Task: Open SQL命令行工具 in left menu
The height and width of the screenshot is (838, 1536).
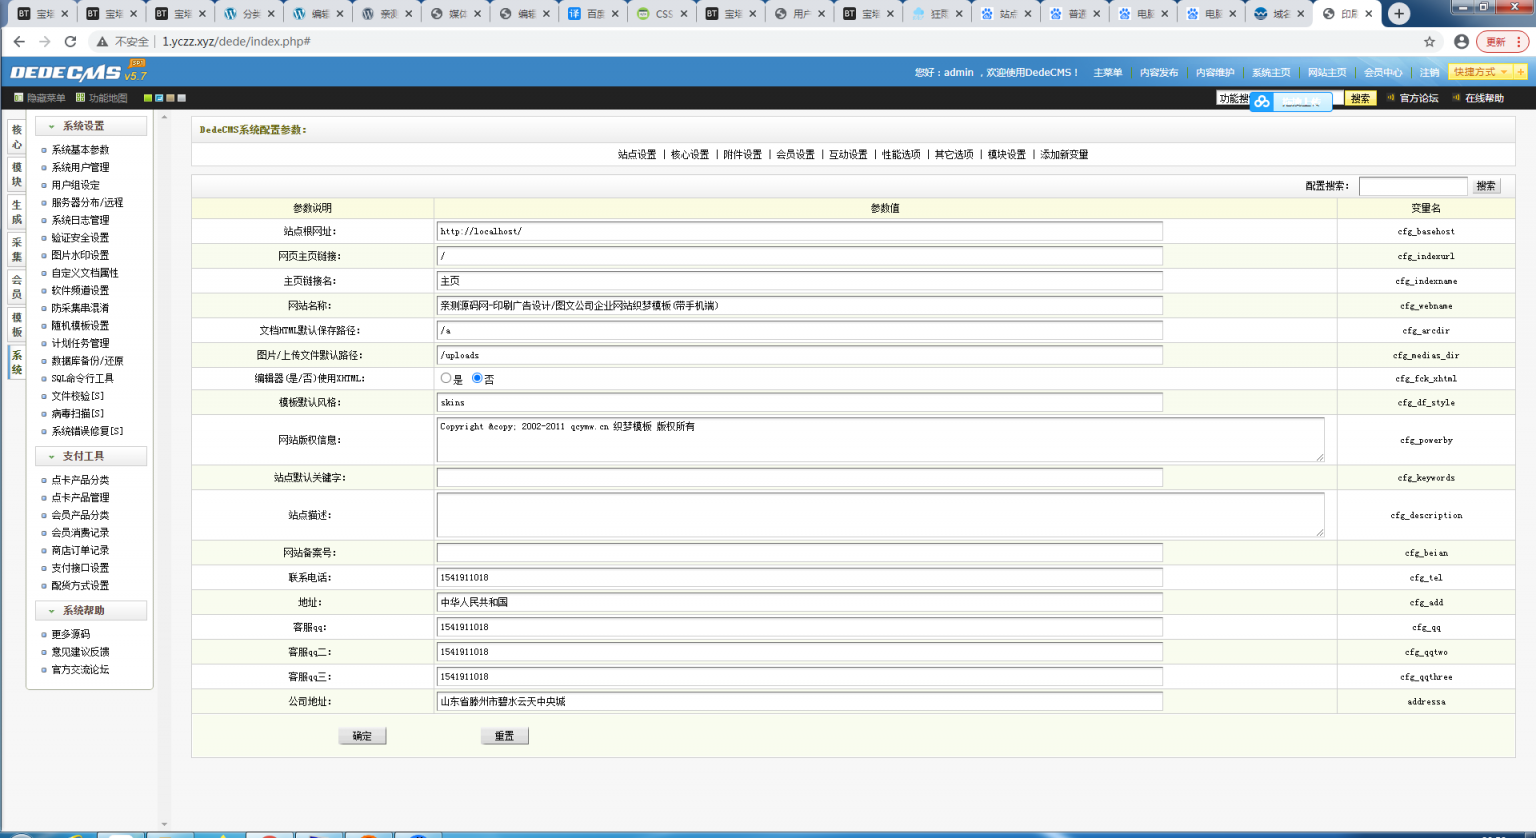Action: coord(82,378)
